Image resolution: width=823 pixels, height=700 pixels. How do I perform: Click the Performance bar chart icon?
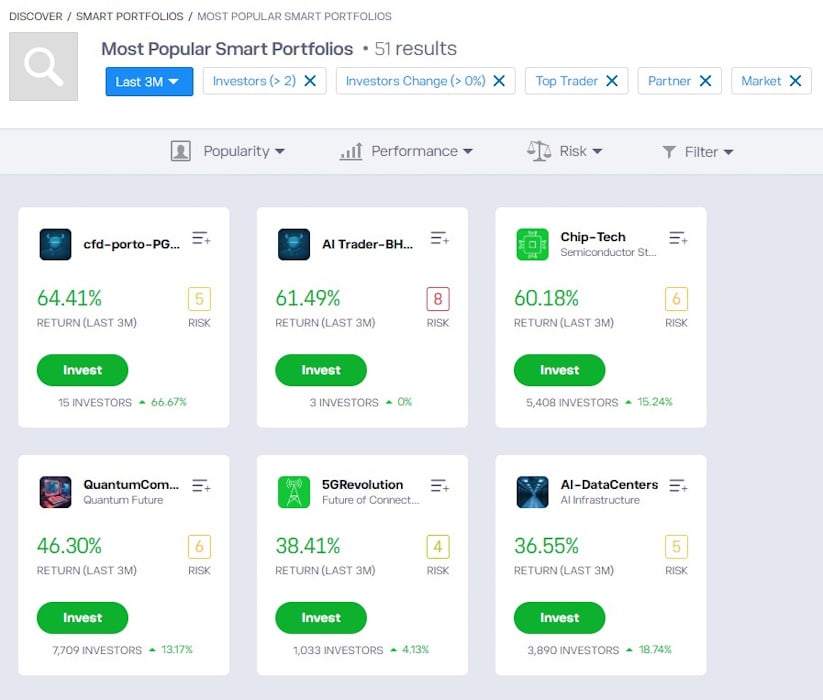[x=351, y=151]
